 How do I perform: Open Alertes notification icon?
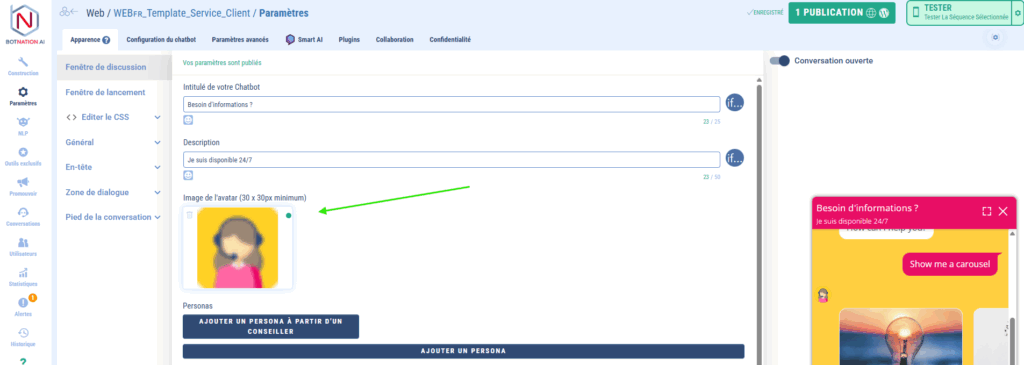[x=23, y=303]
